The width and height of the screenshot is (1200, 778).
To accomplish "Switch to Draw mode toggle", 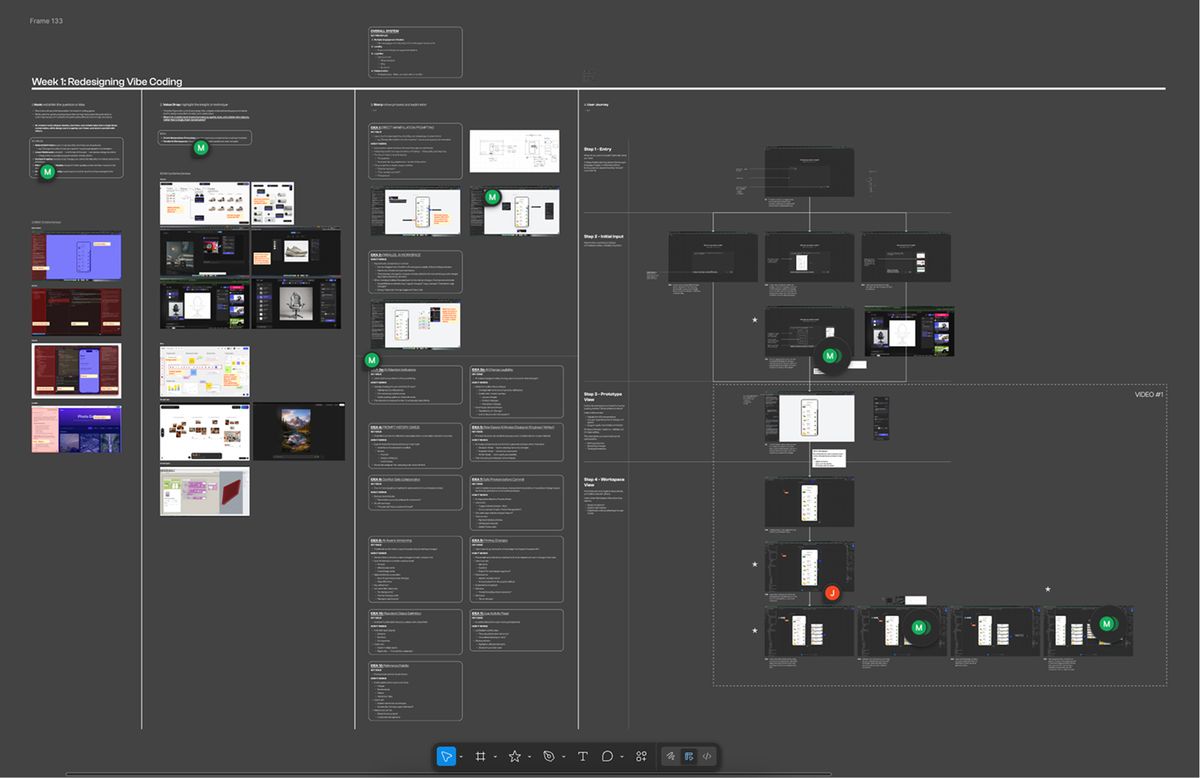I will 672,756.
